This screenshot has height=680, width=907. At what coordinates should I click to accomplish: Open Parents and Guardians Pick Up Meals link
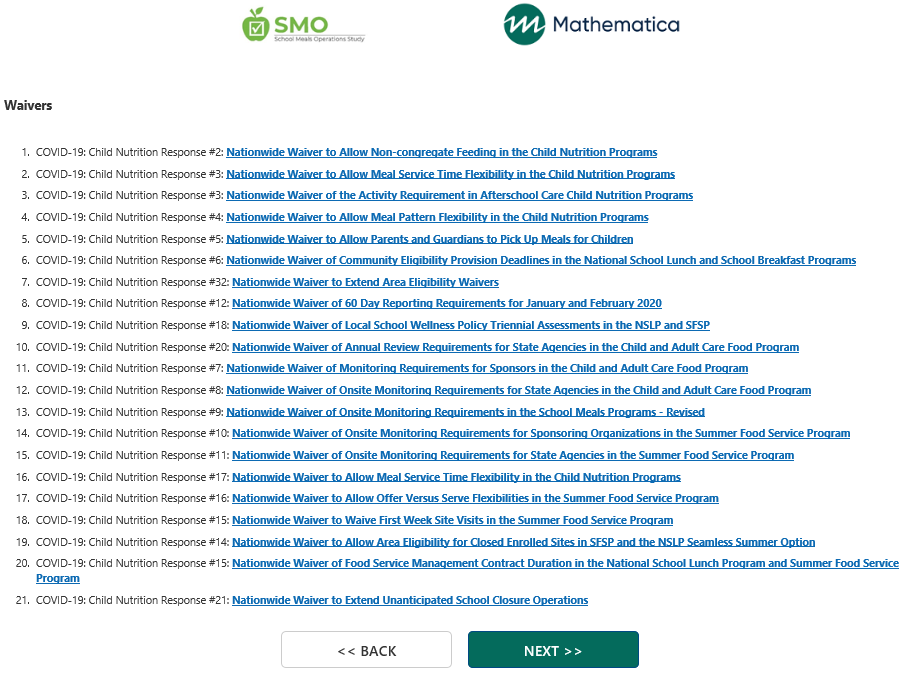point(429,239)
